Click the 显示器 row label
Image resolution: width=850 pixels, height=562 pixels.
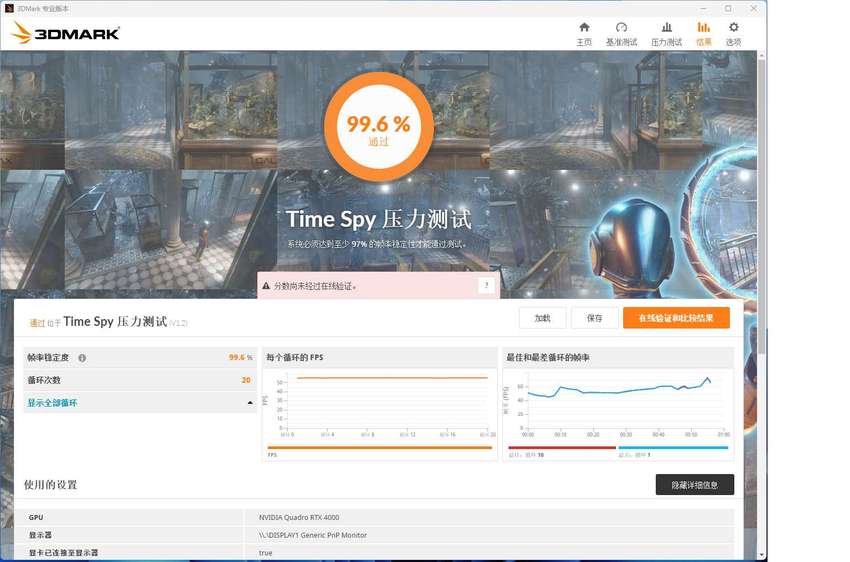(x=40, y=535)
